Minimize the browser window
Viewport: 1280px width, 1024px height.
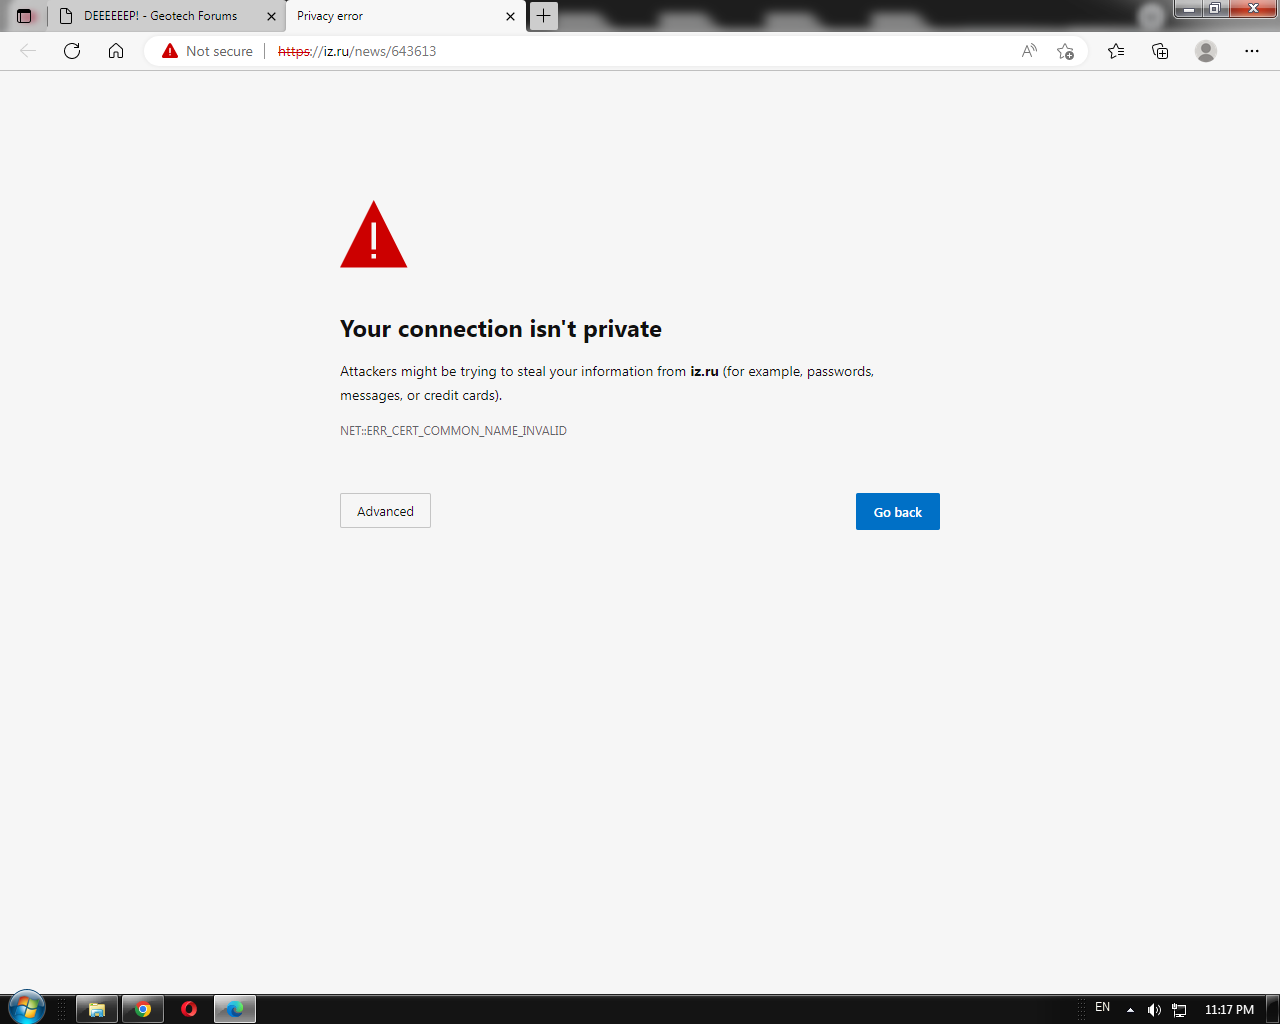pyautogui.click(x=1188, y=9)
